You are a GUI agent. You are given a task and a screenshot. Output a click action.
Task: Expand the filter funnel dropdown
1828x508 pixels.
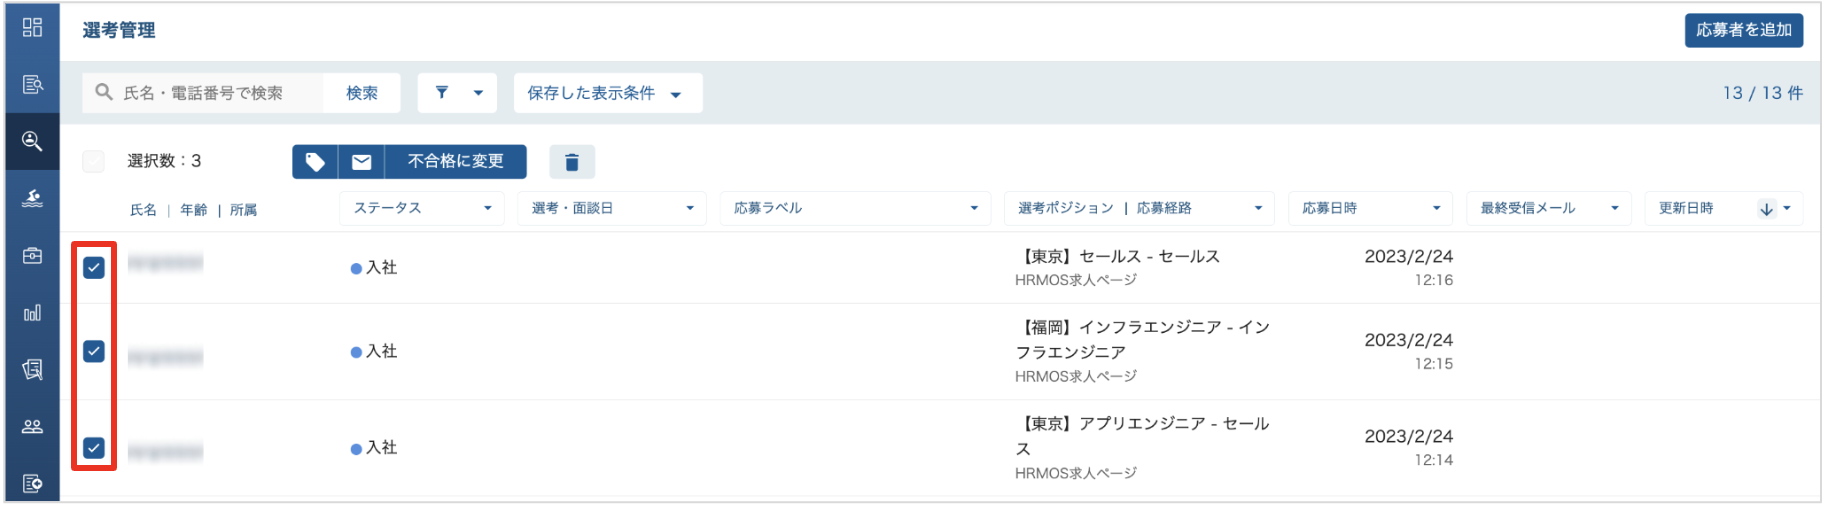457,93
